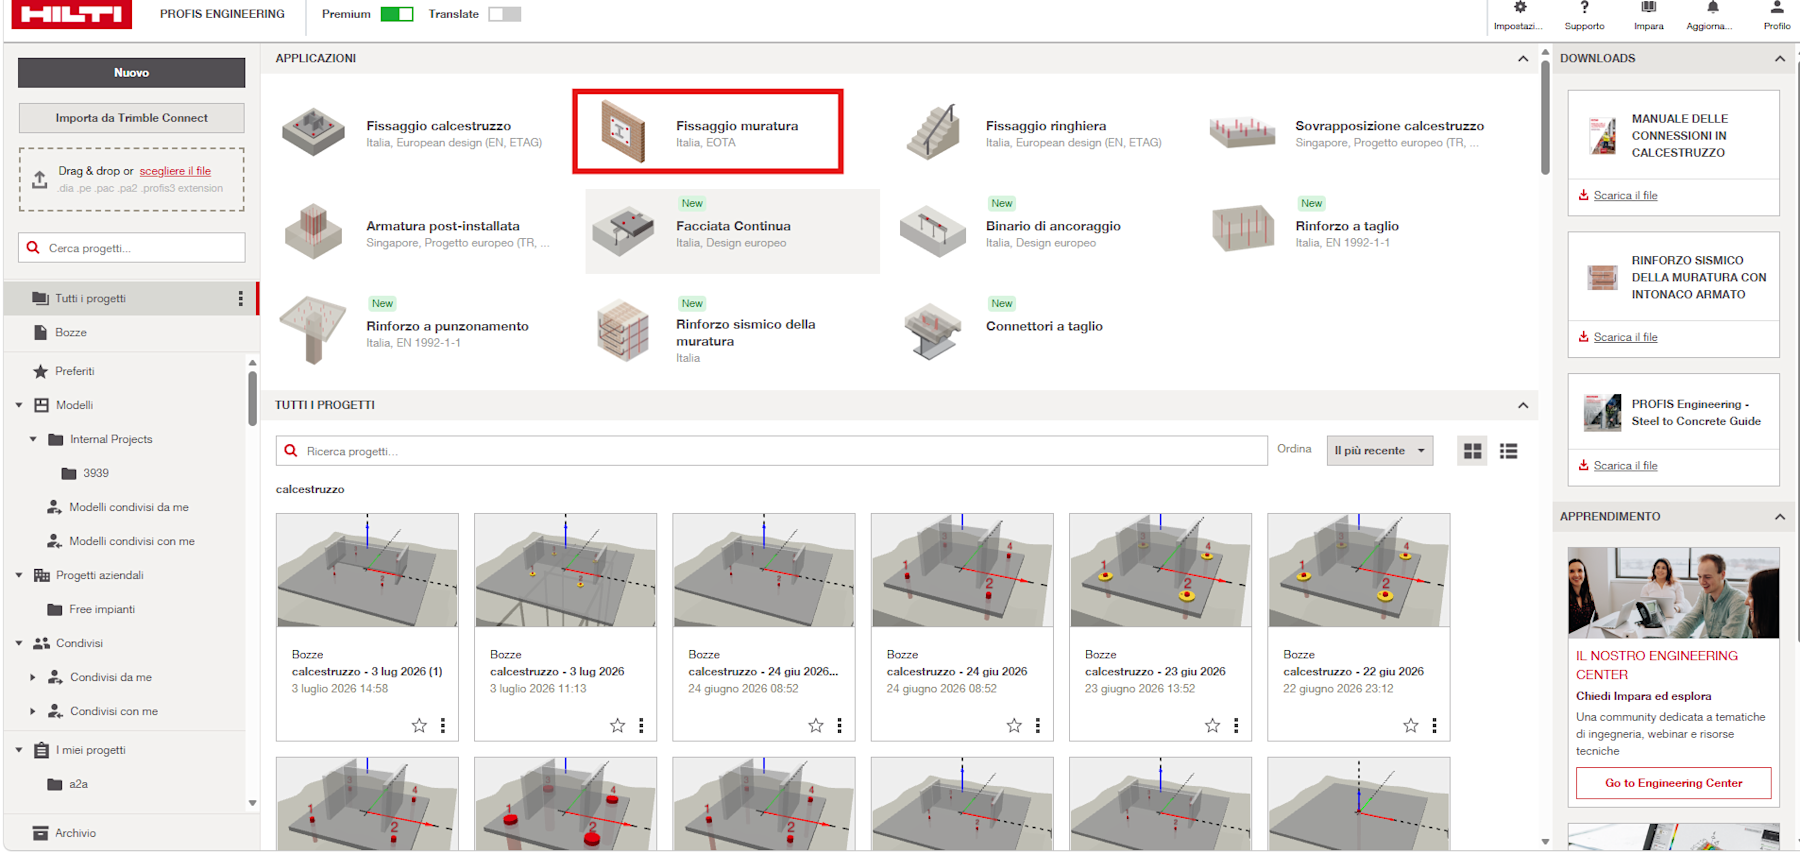This screenshot has height=854, width=1800.
Task: Click the Hilti logo
Action: (72, 14)
